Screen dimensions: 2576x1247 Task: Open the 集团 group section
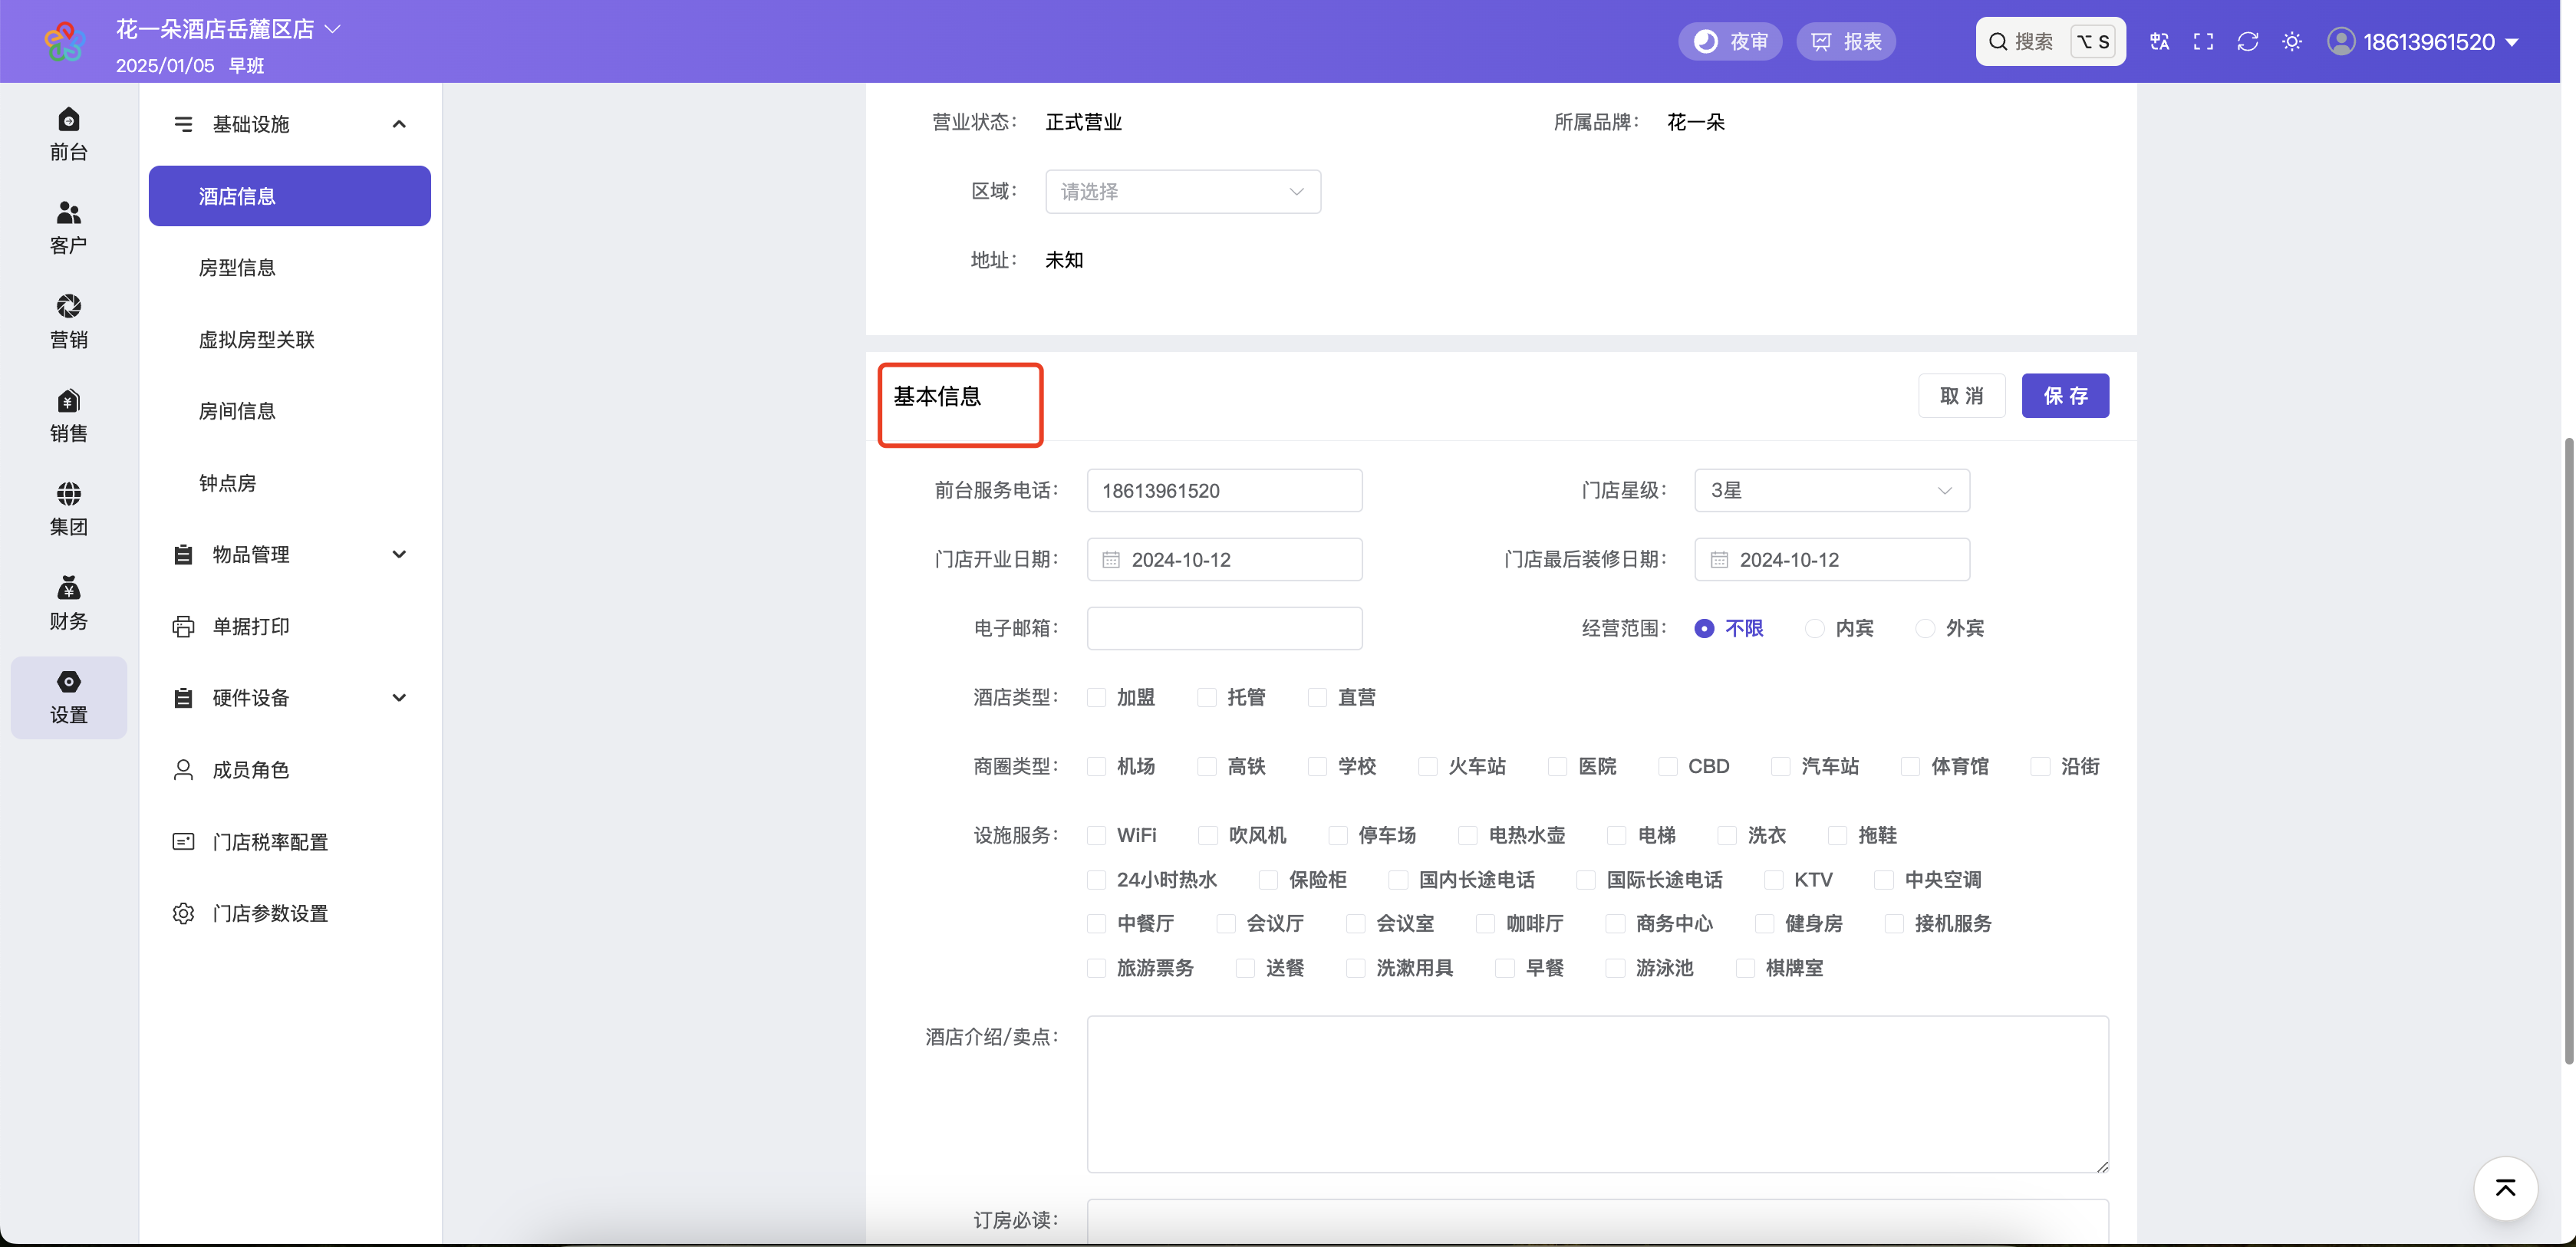[68, 509]
